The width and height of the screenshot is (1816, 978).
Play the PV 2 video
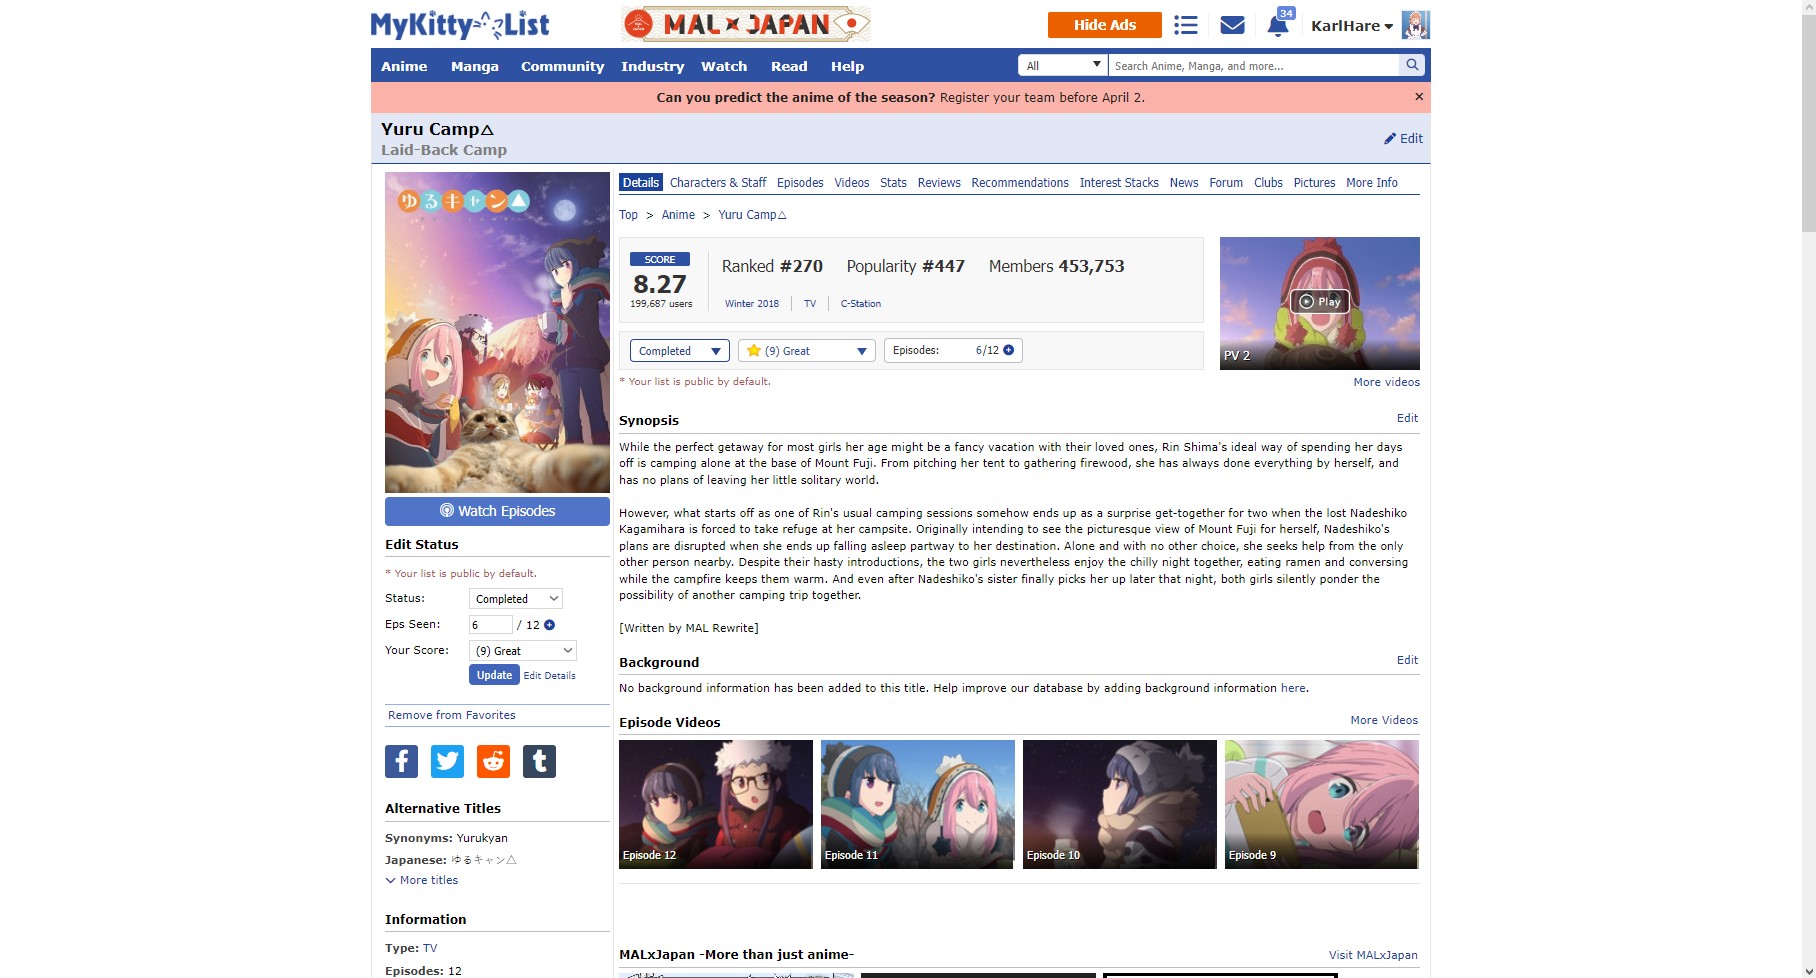[1319, 301]
